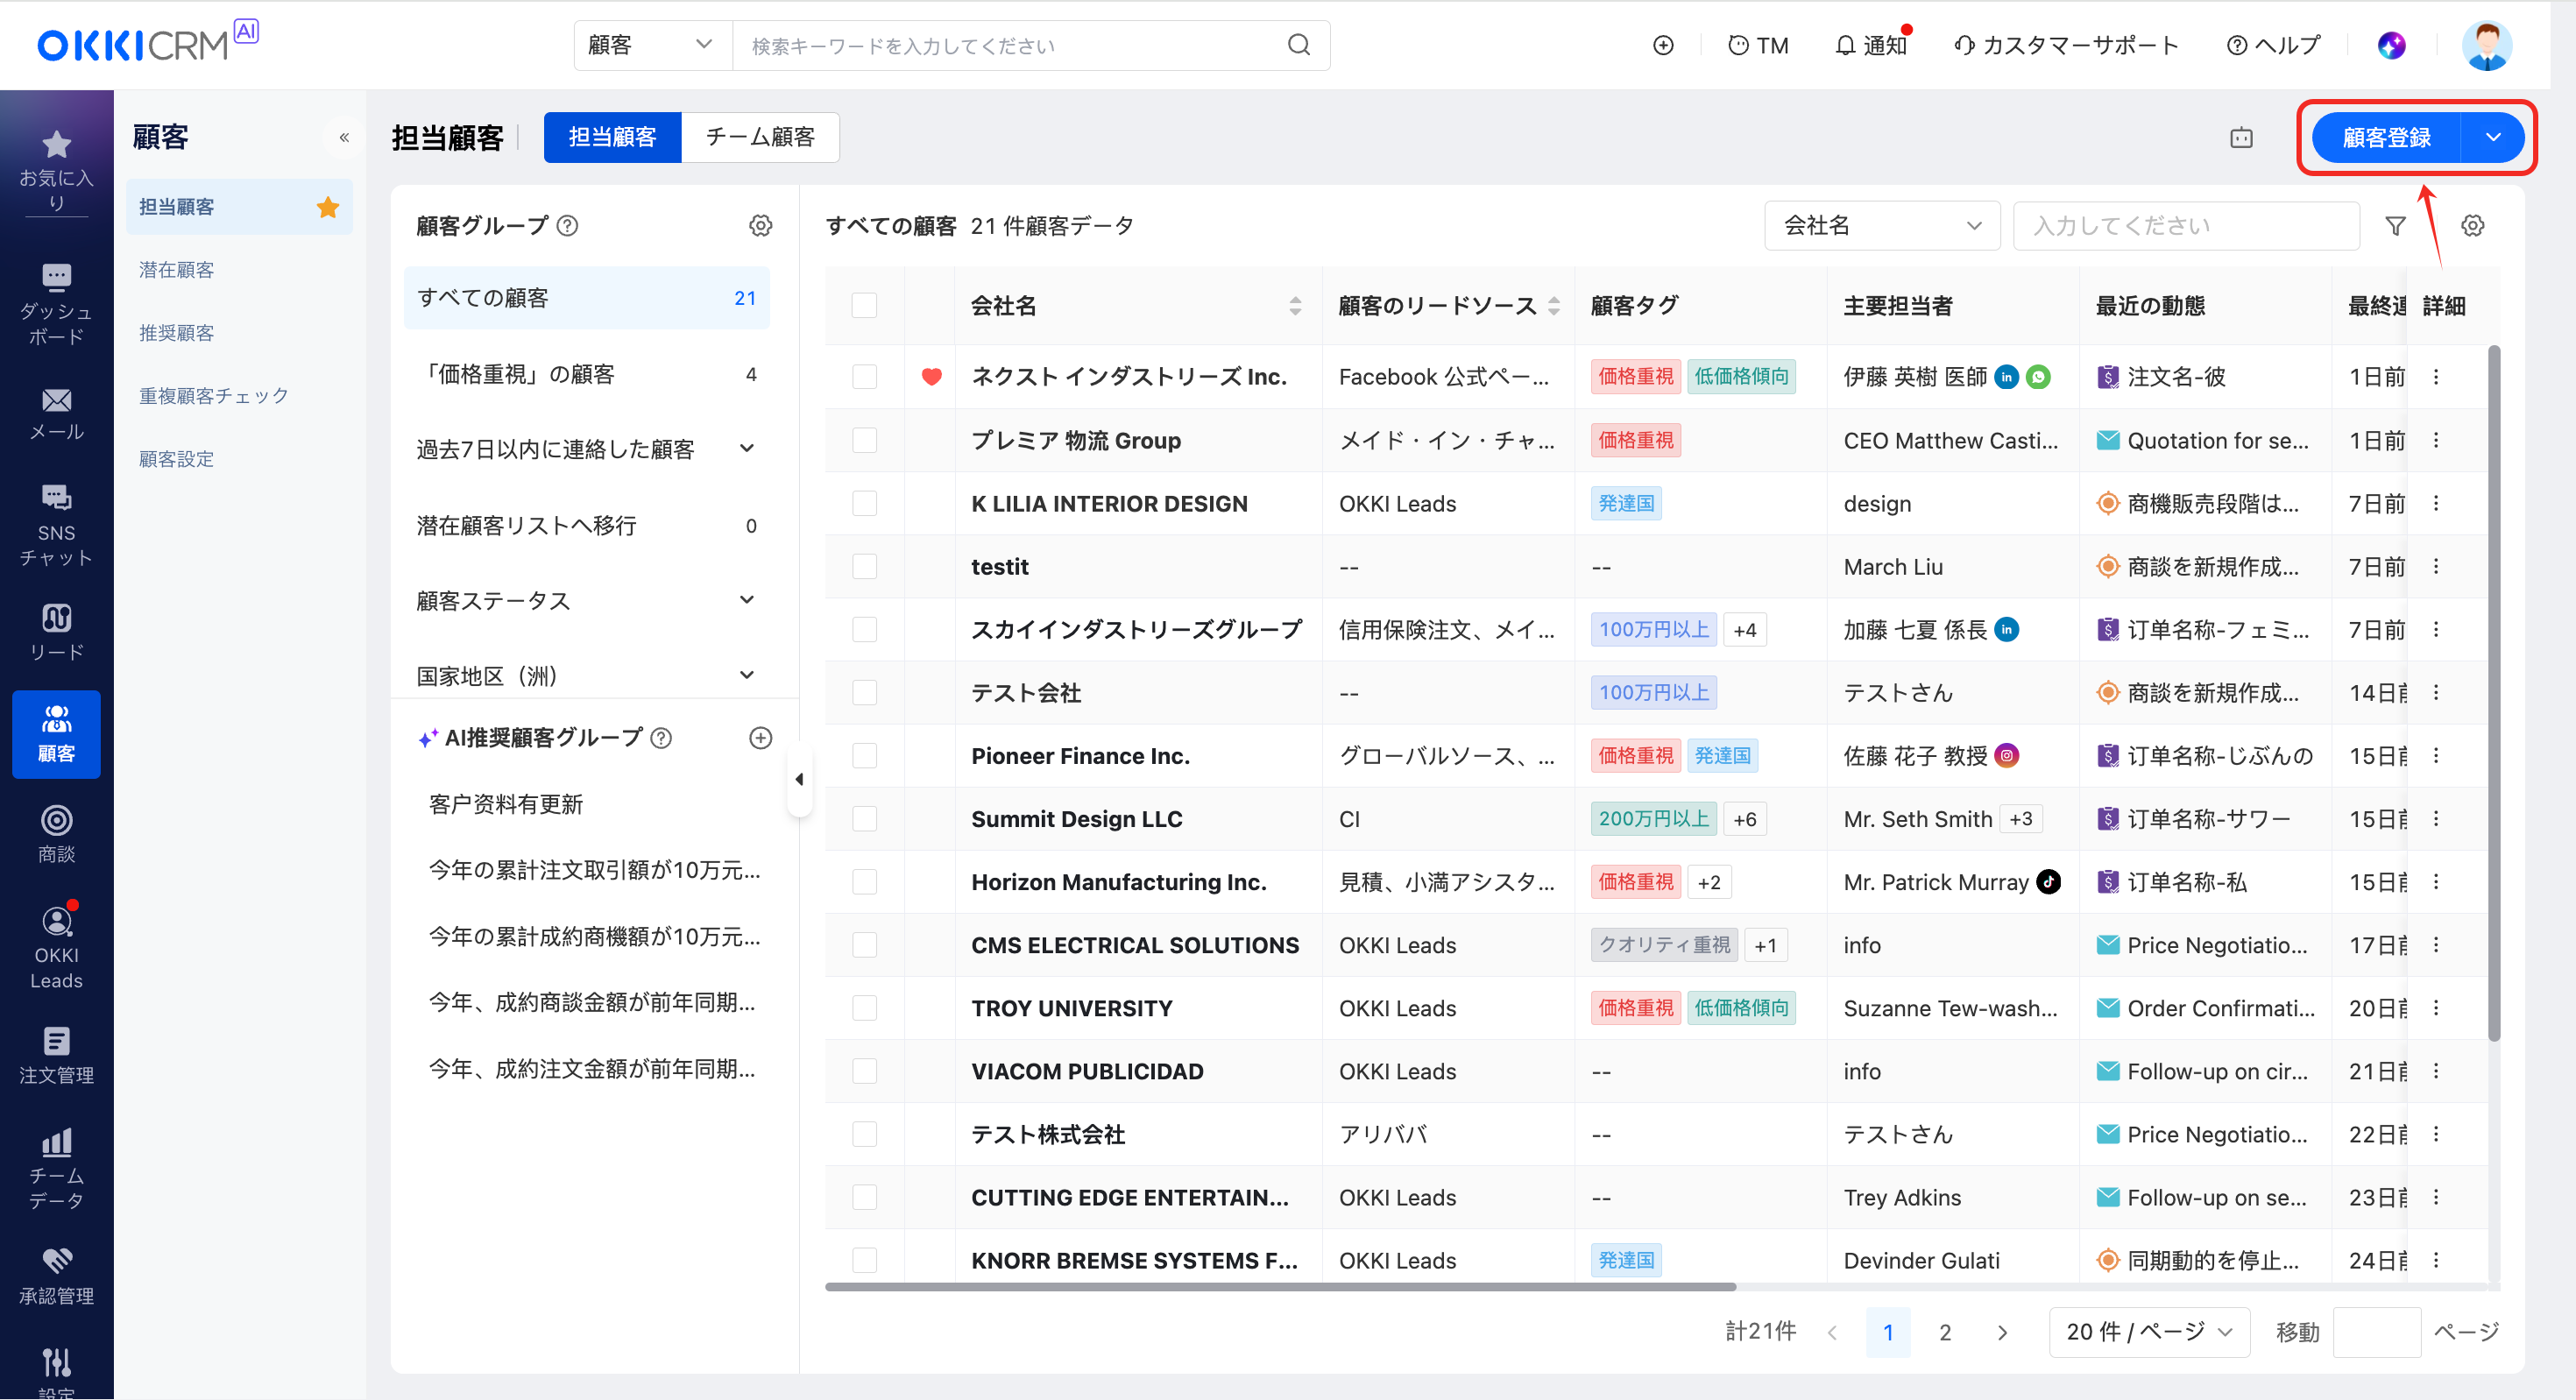
Task: Collapse the 顧客 side menu with double chevron
Action: click(344, 138)
